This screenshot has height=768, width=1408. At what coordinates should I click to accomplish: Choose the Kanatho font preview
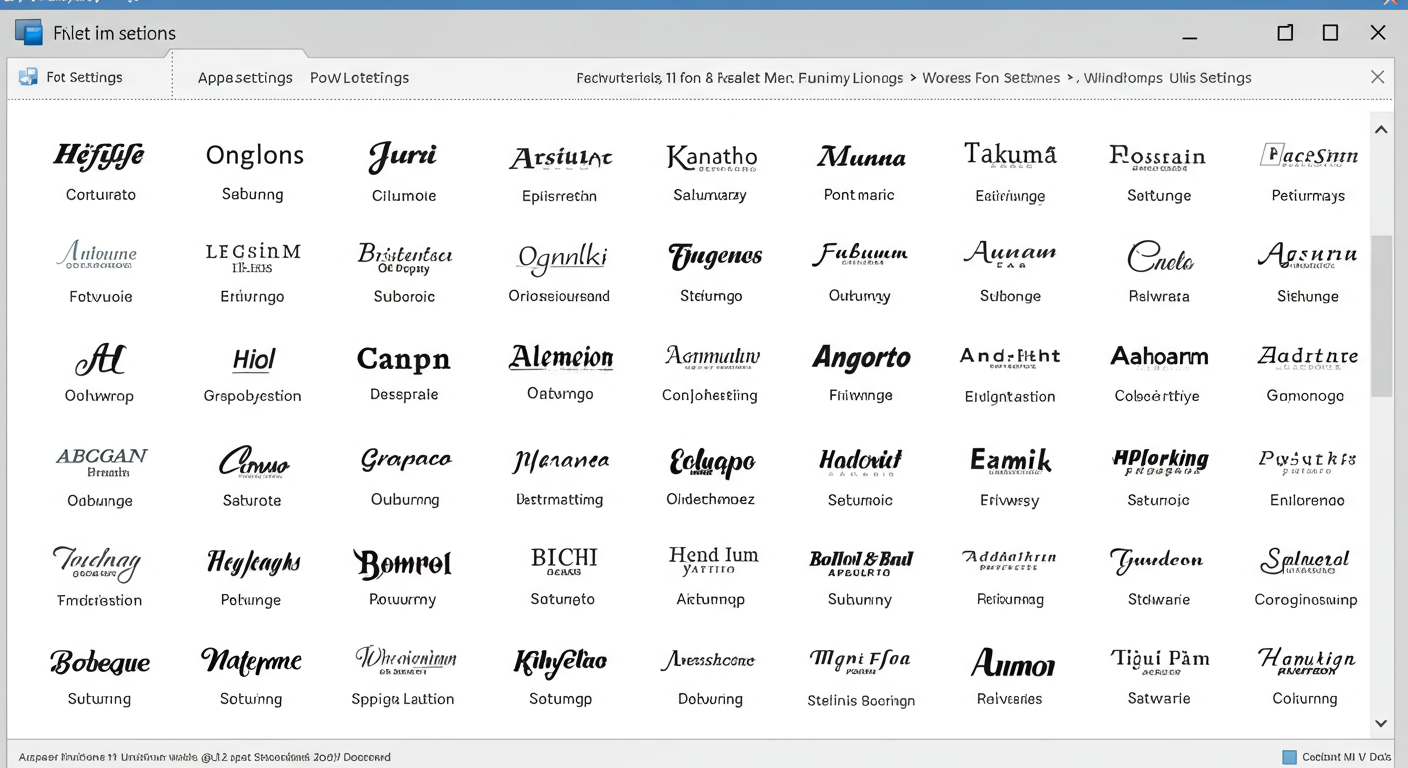click(711, 157)
